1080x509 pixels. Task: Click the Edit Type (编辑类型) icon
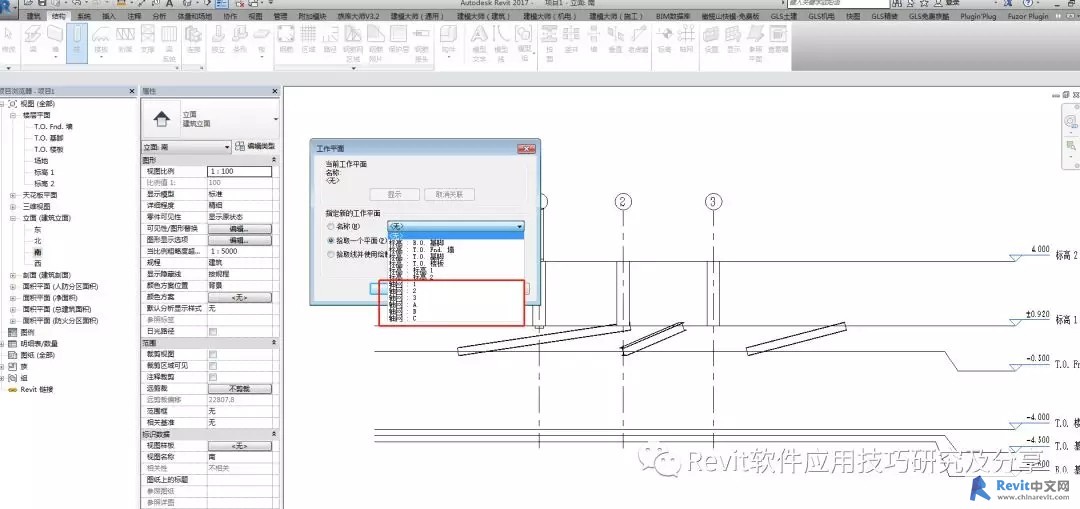(x=240, y=146)
